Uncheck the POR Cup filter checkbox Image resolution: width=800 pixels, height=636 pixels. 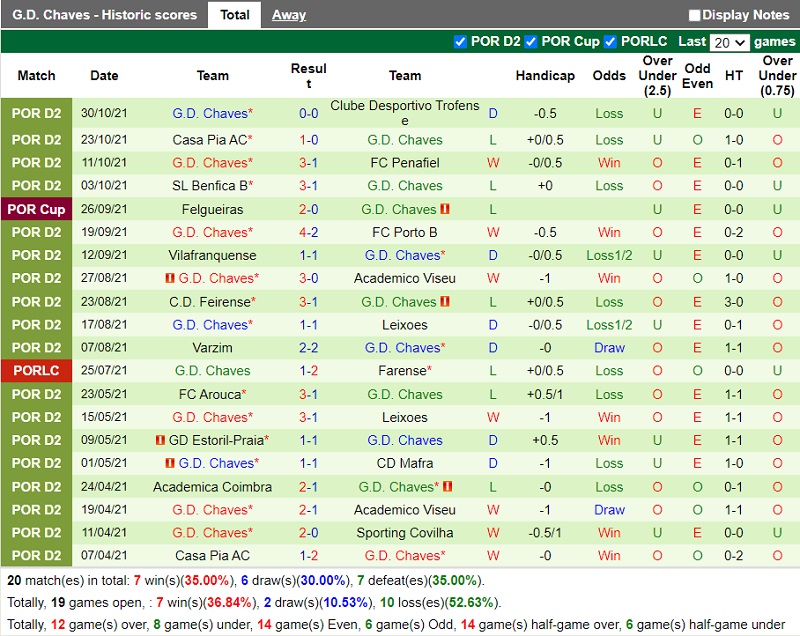531,42
